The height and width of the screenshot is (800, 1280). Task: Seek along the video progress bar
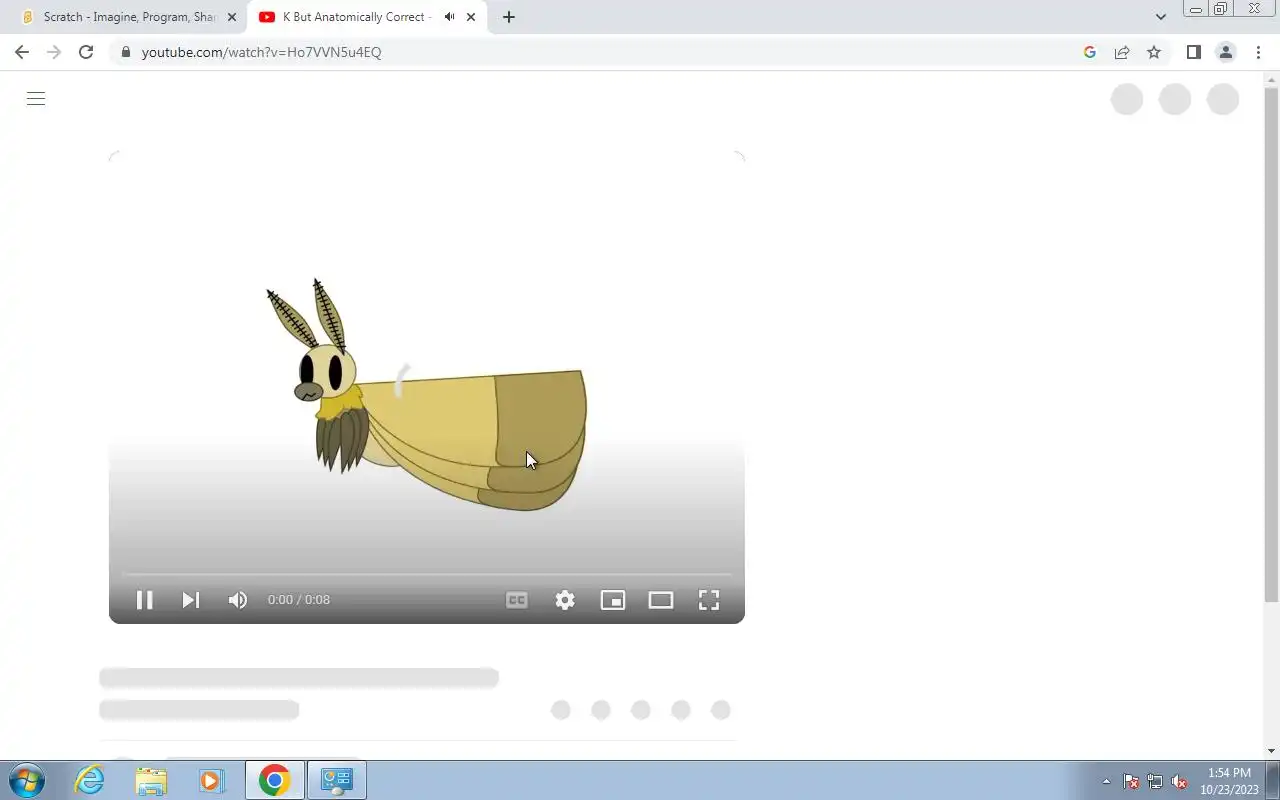(x=427, y=574)
